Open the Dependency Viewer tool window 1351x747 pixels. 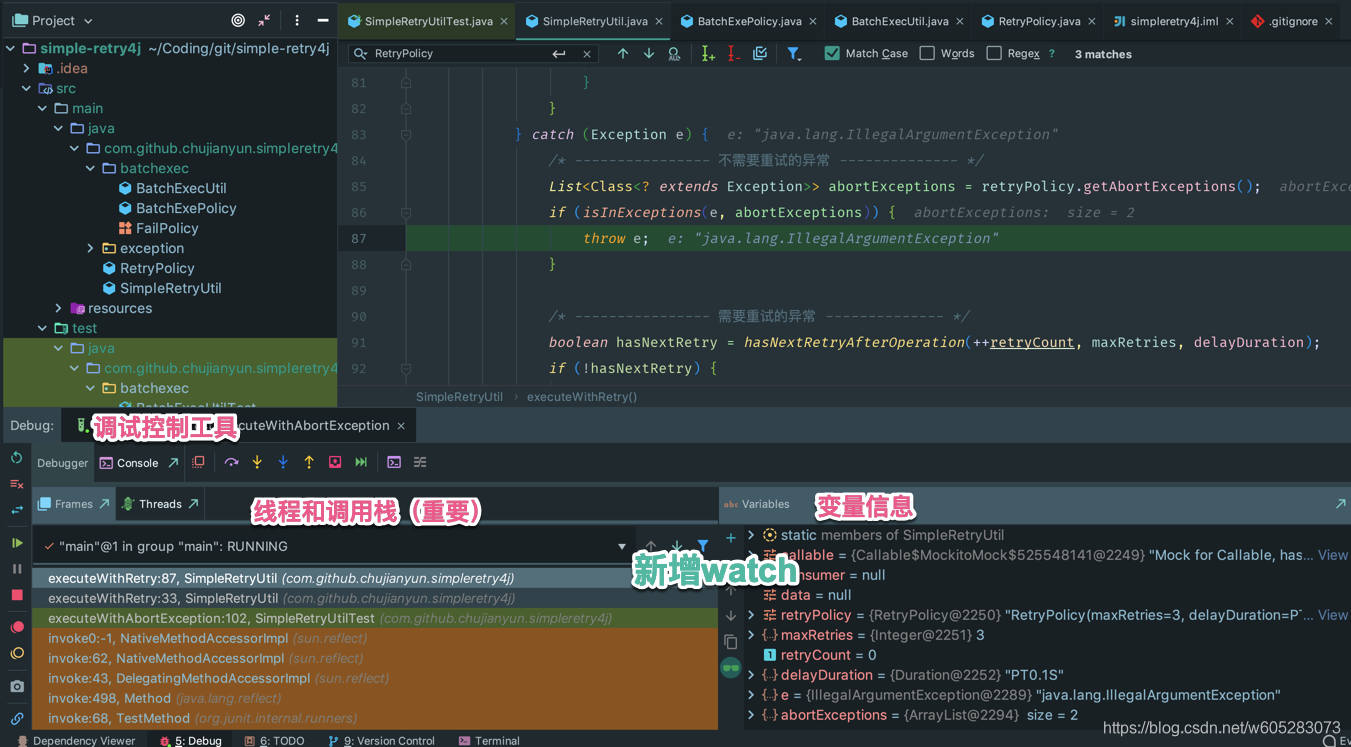74,740
